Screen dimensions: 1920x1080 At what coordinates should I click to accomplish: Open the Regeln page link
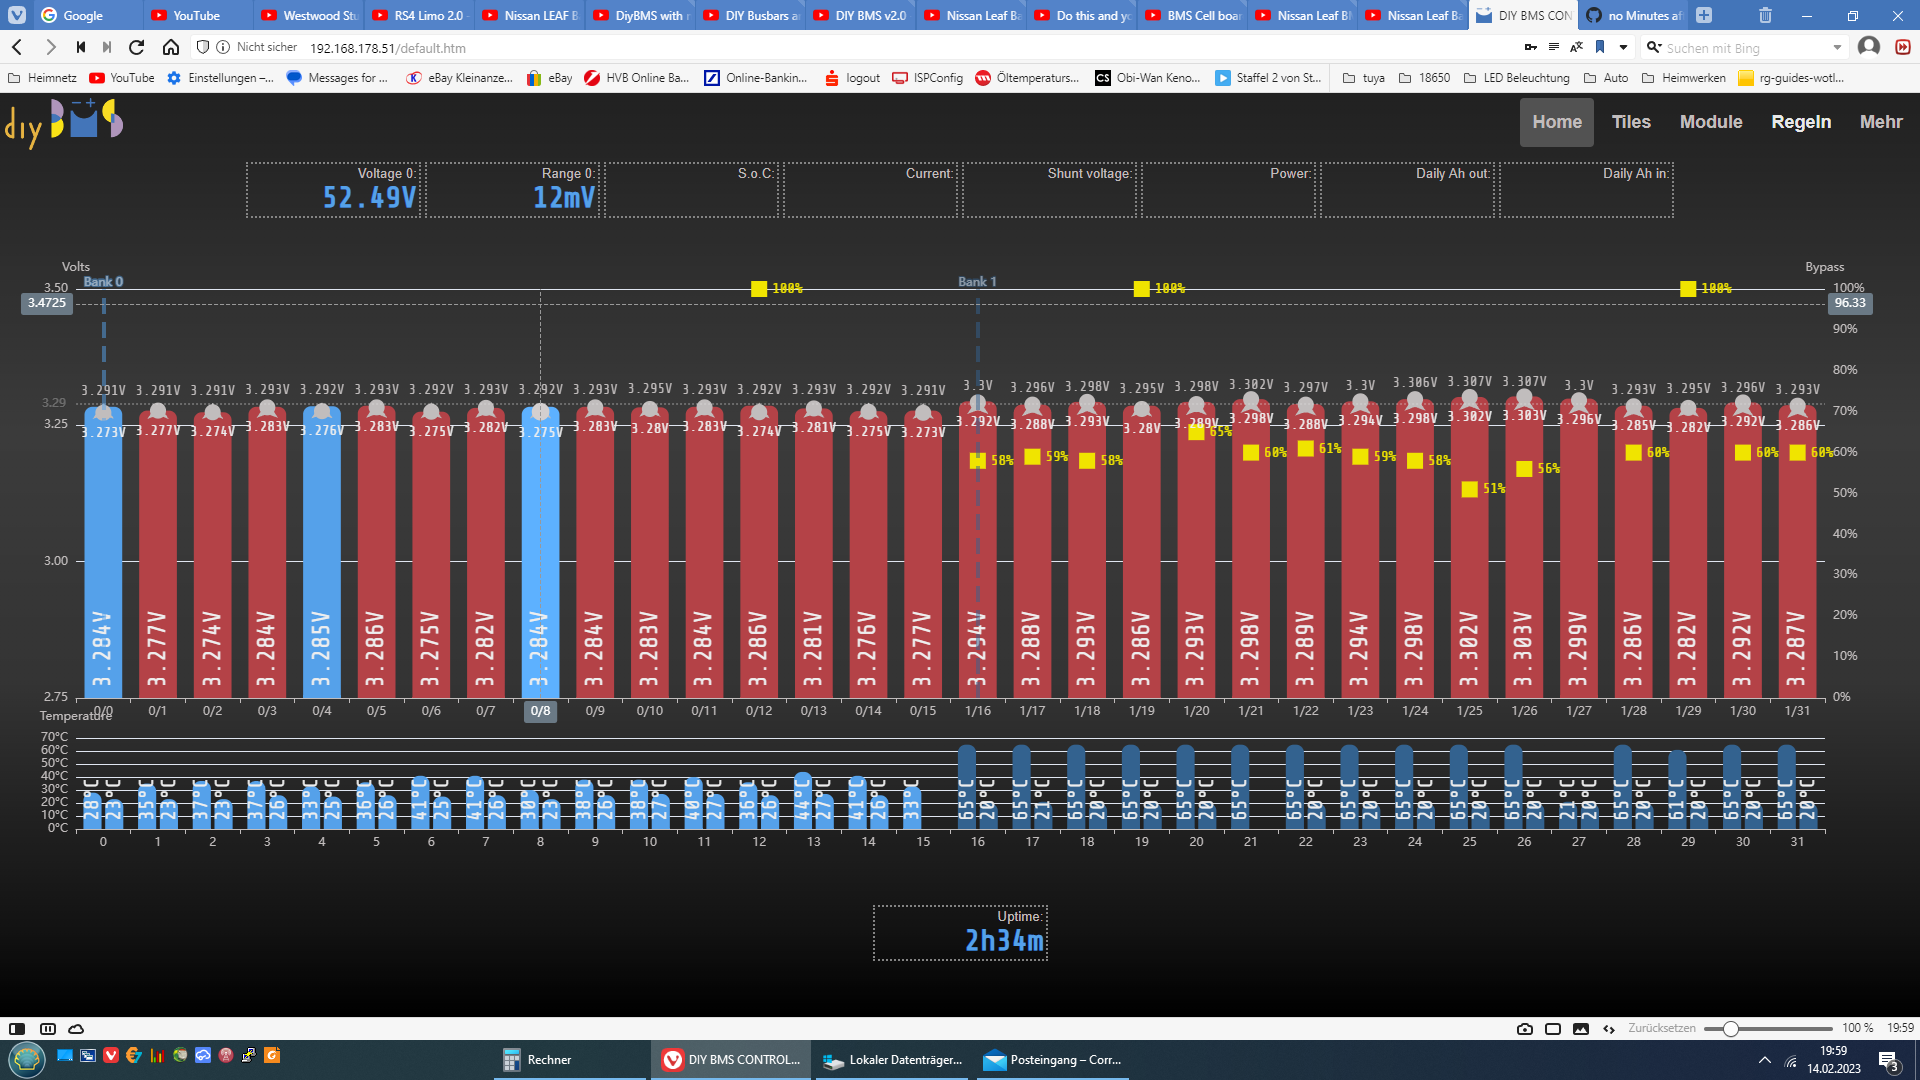coord(1801,122)
